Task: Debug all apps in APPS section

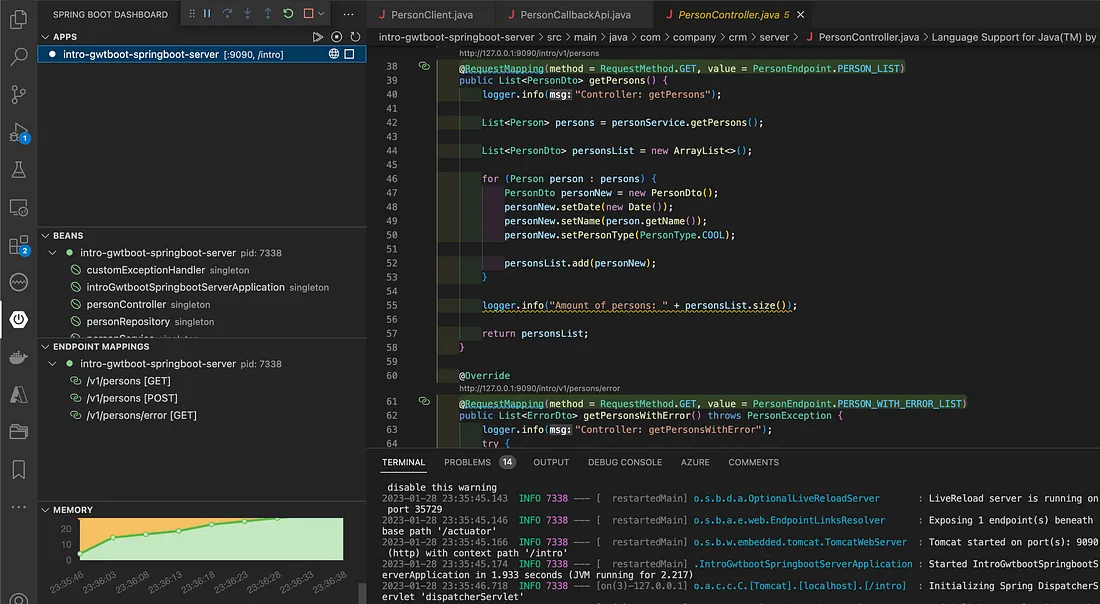Action: [337, 36]
